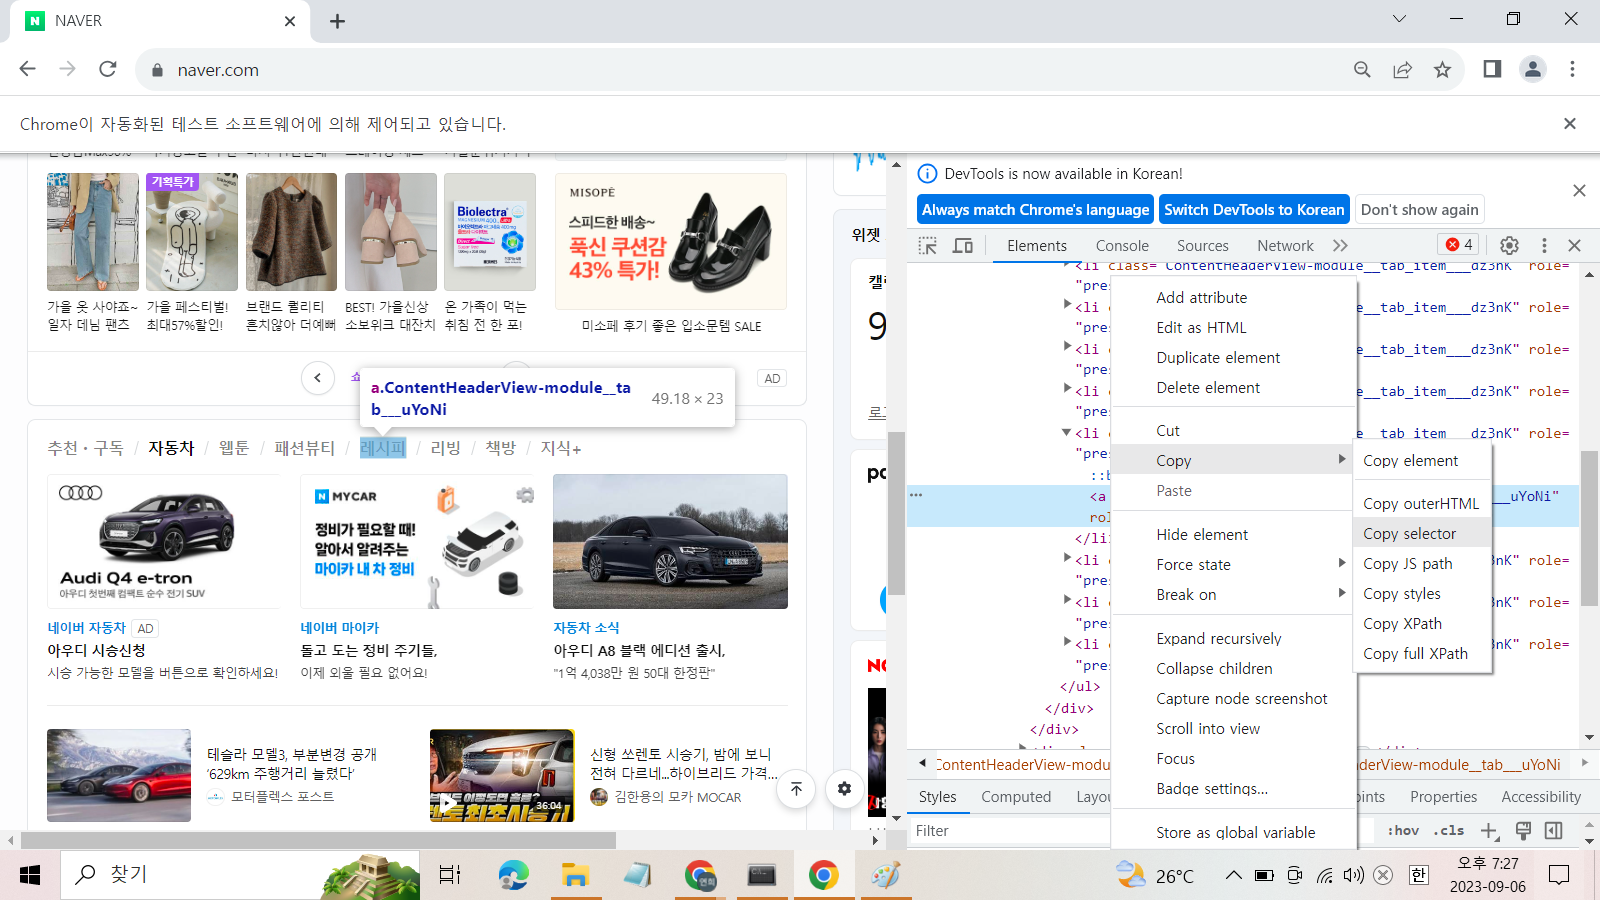Viewport: 1600px width, 900px height.
Task: Toggle the device toolbar in DevTools
Action: pyautogui.click(x=963, y=245)
